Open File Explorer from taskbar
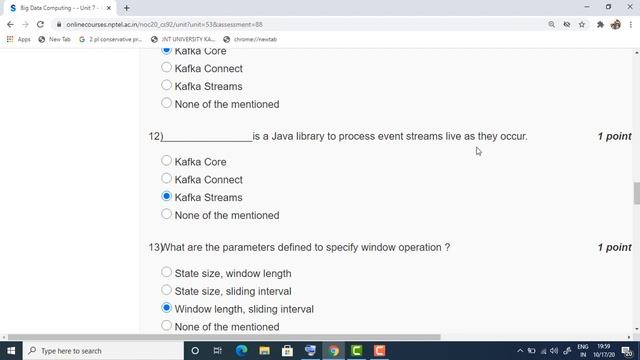The width and height of the screenshot is (640, 360). [x=264, y=351]
